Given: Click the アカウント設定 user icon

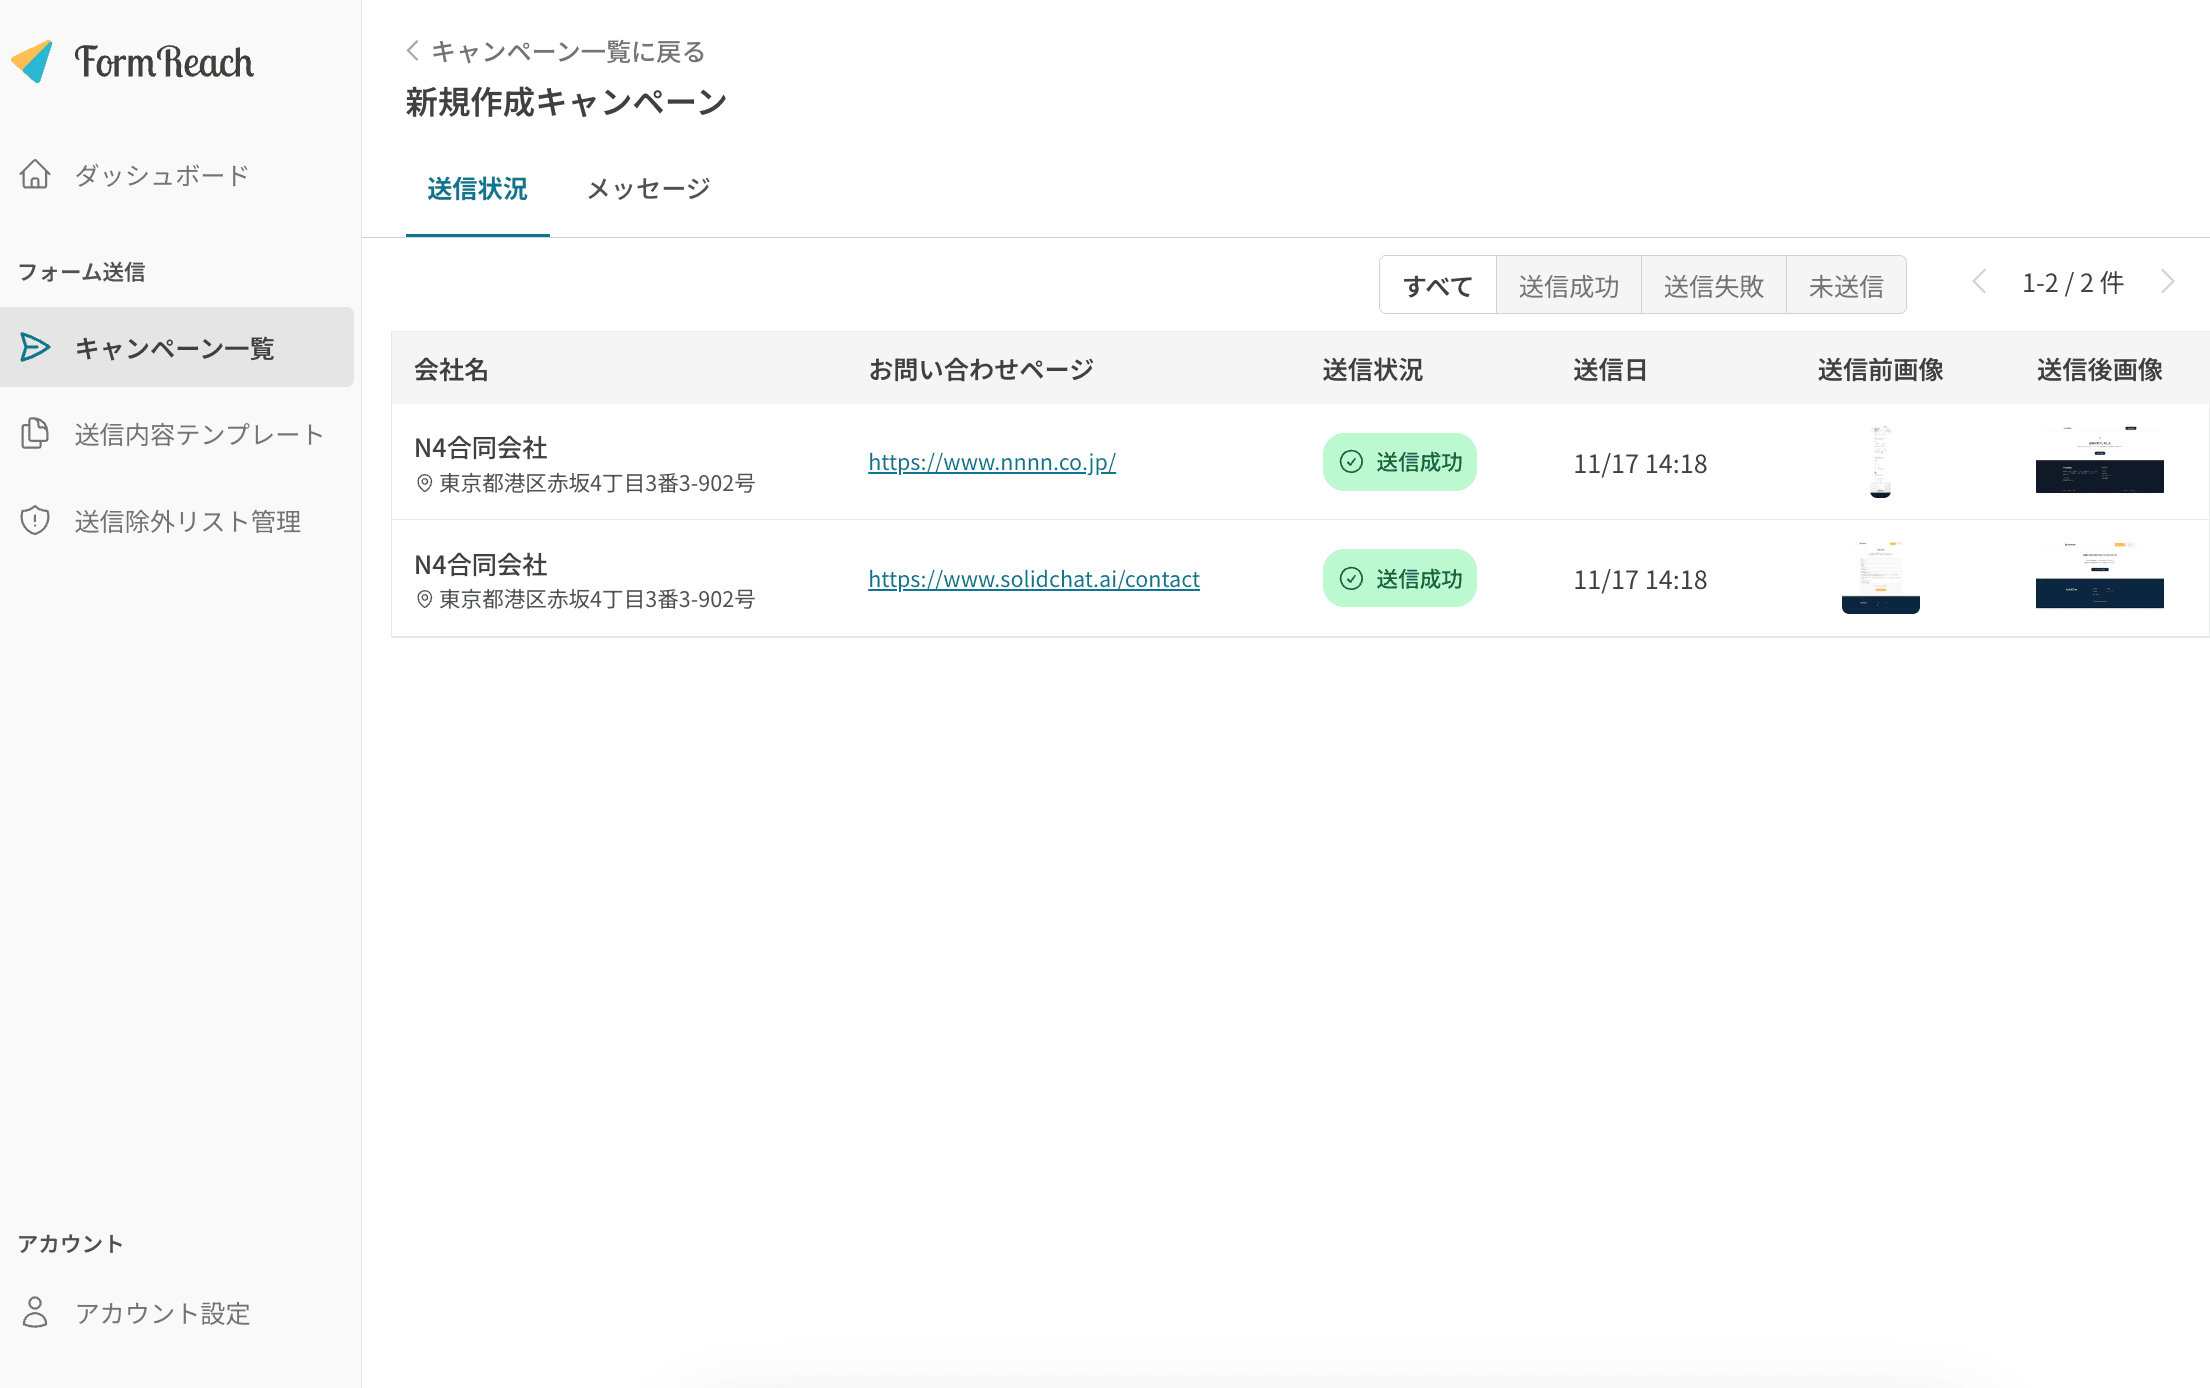Looking at the screenshot, I should tap(36, 1313).
